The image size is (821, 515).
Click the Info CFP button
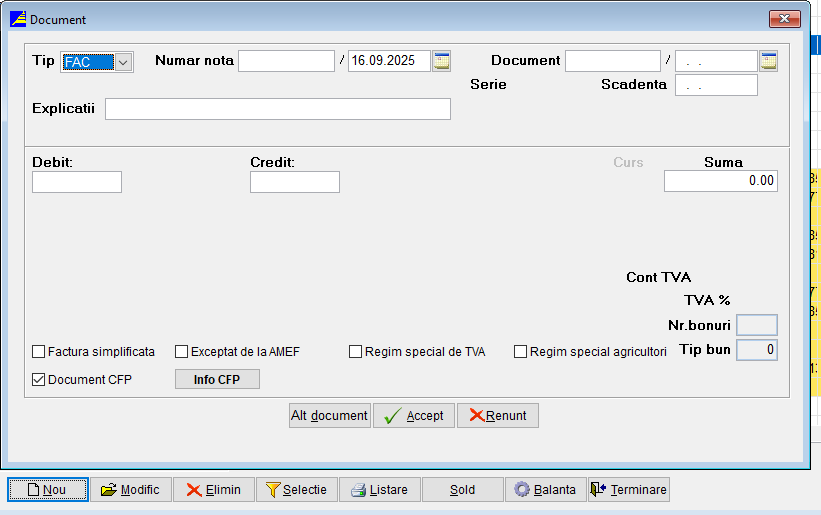(x=217, y=380)
